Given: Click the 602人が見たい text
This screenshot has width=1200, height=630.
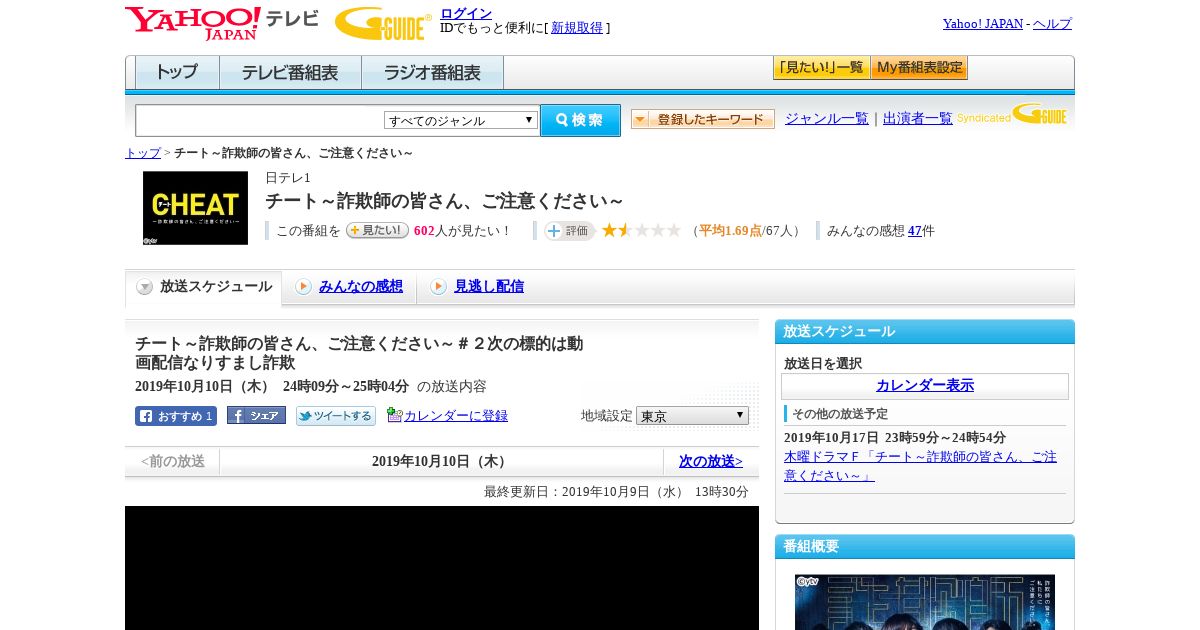Looking at the screenshot, I should click(x=463, y=231).
